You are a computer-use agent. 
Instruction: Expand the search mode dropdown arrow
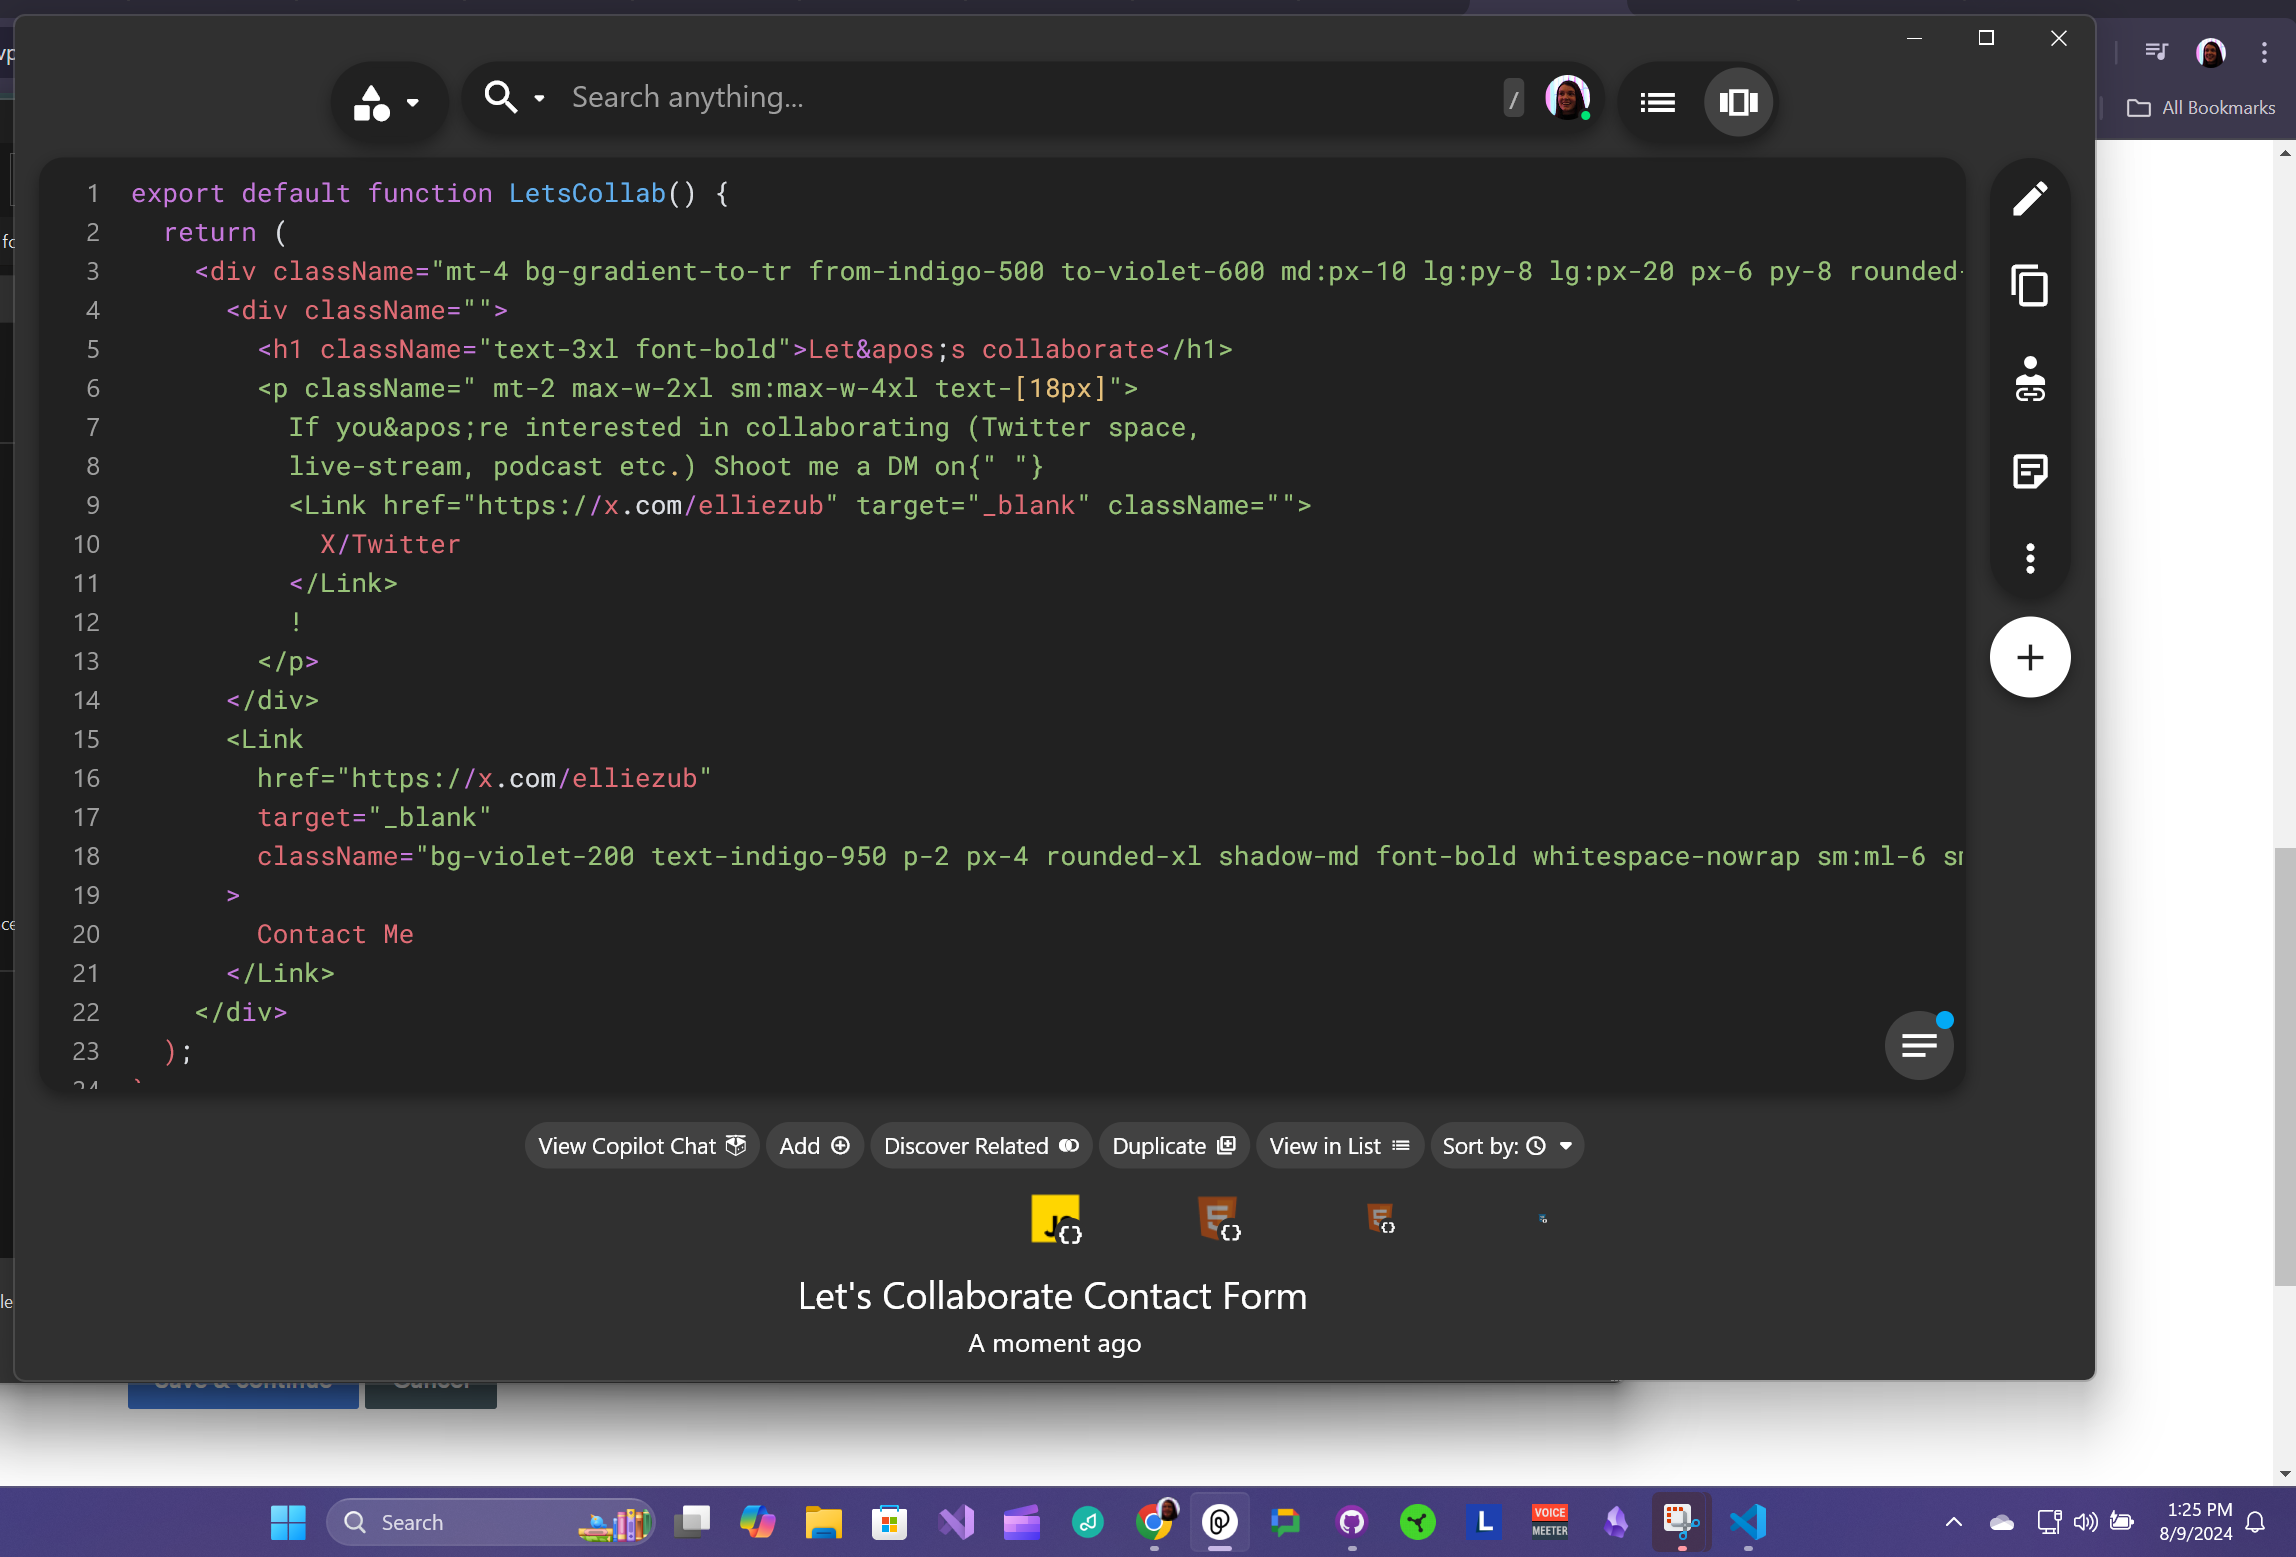click(x=540, y=98)
